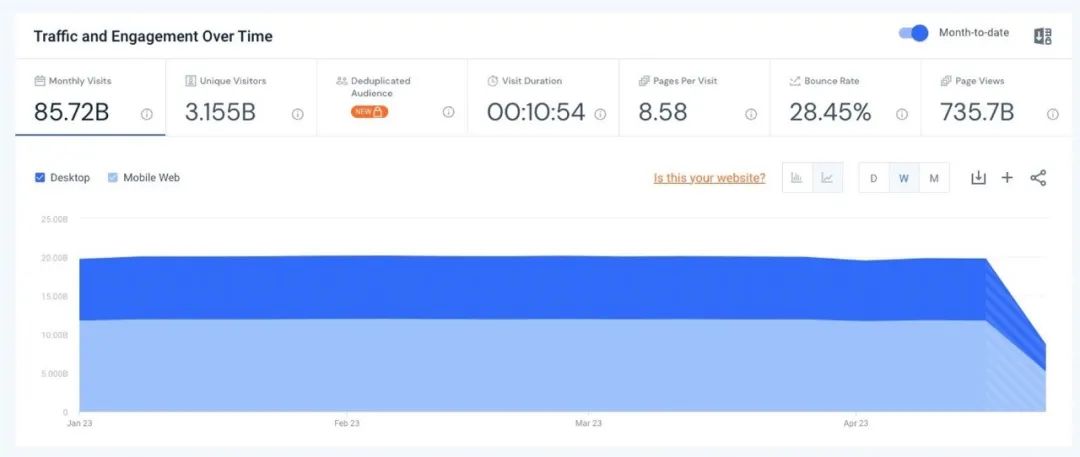
Task: Click the Jan 23 axis label
Action: [79, 423]
